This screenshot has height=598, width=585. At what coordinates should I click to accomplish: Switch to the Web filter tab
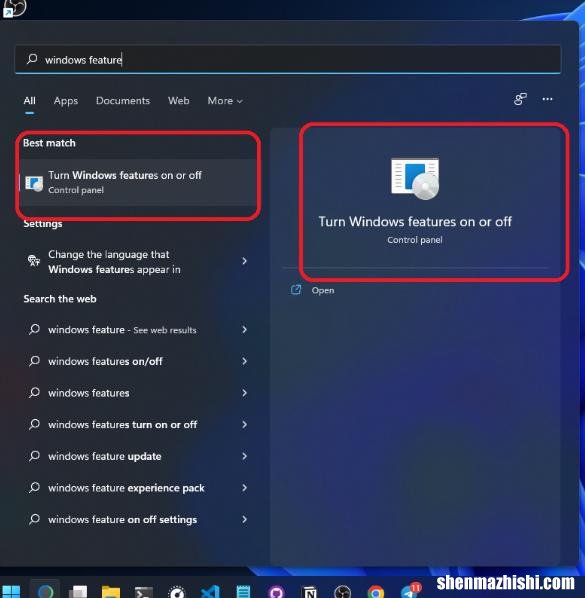[x=178, y=101]
